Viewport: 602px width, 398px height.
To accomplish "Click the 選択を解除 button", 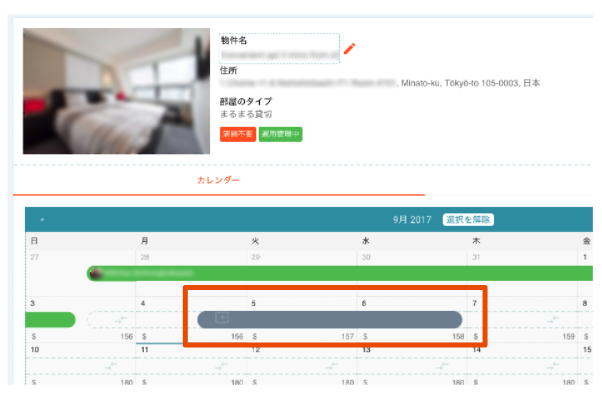I will pos(468,220).
